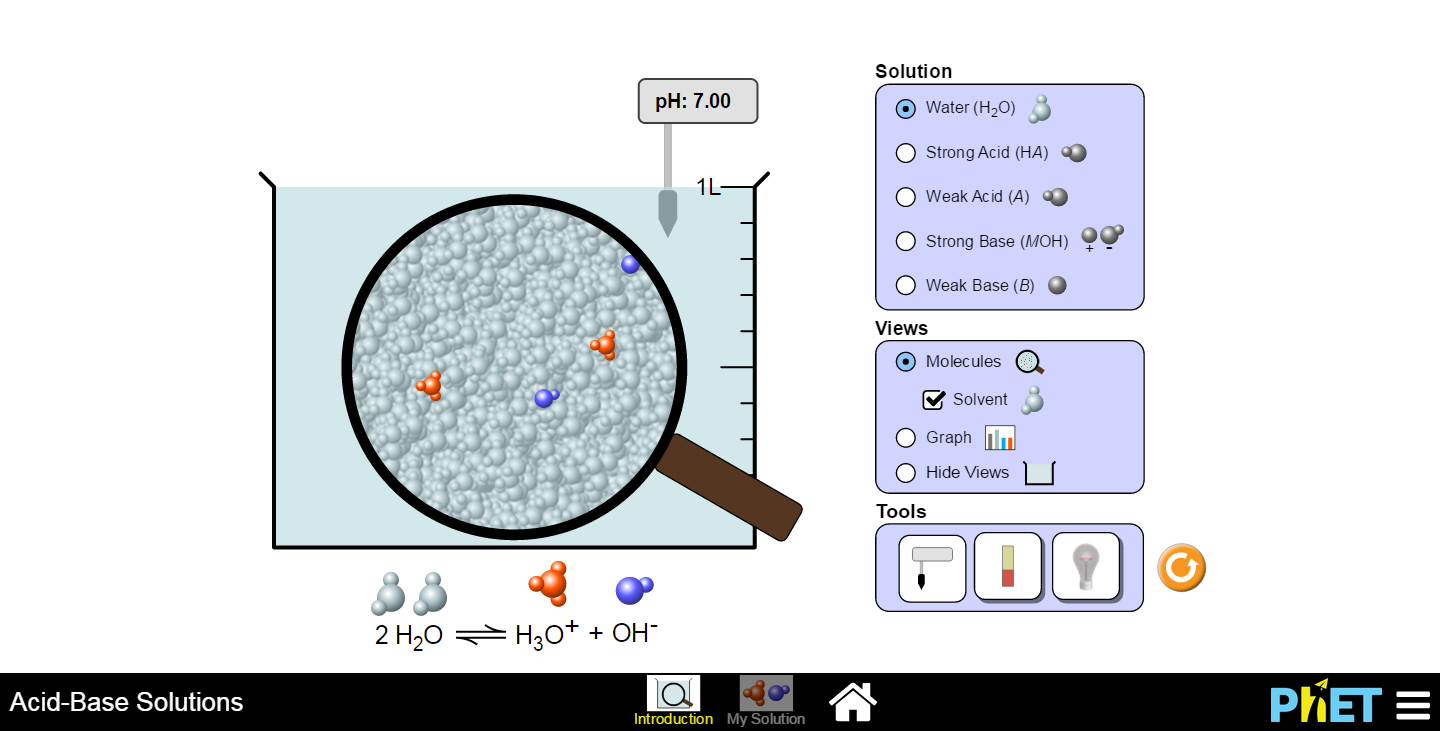Open the PhET hamburger menu
The height and width of the screenshot is (731, 1440).
click(x=1412, y=703)
